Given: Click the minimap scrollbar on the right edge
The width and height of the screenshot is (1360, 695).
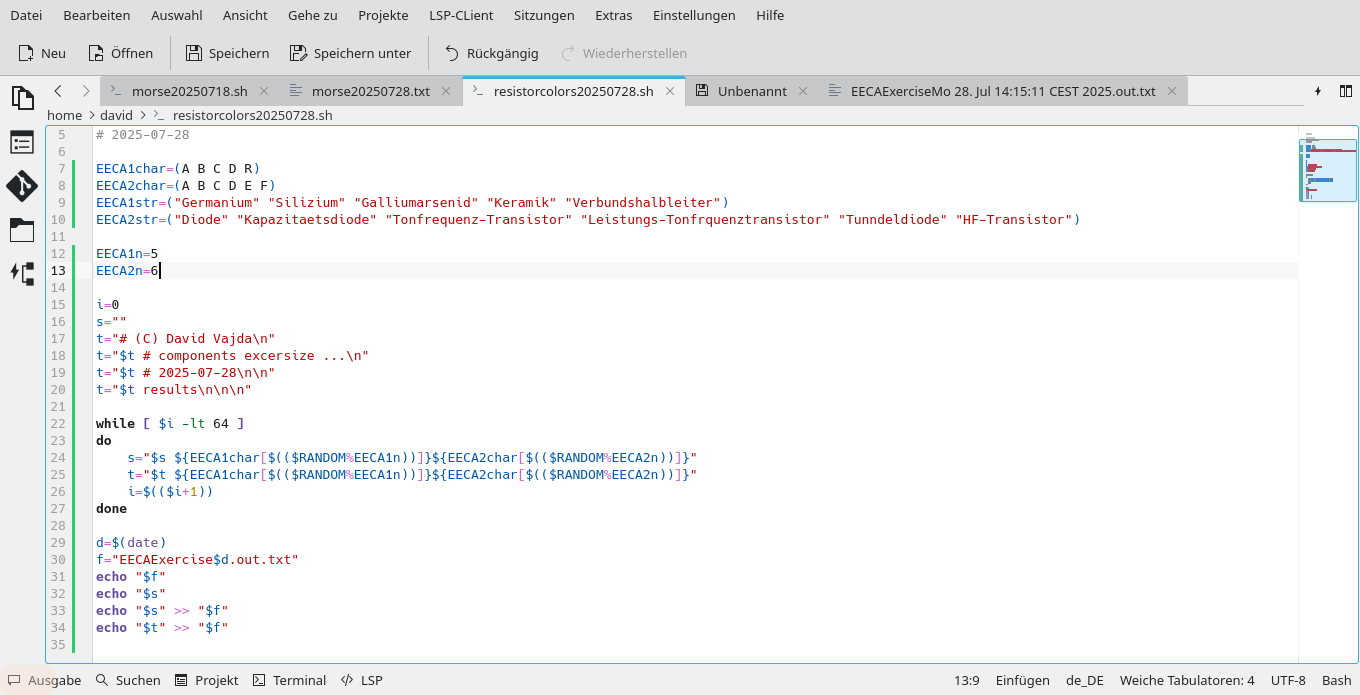Looking at the screenshot, I should (x=1328, y=170).
